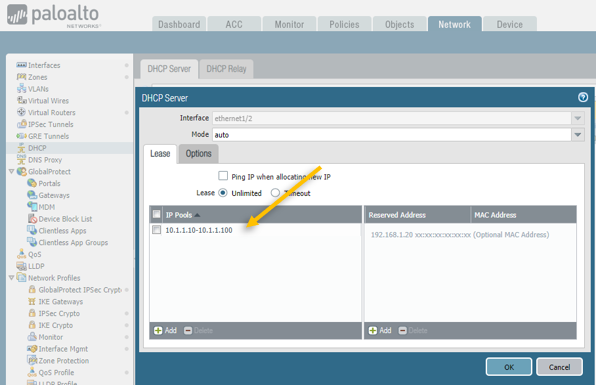Select the Lease tab
Viewport: 596px width, 385px height.
point(160,154)
